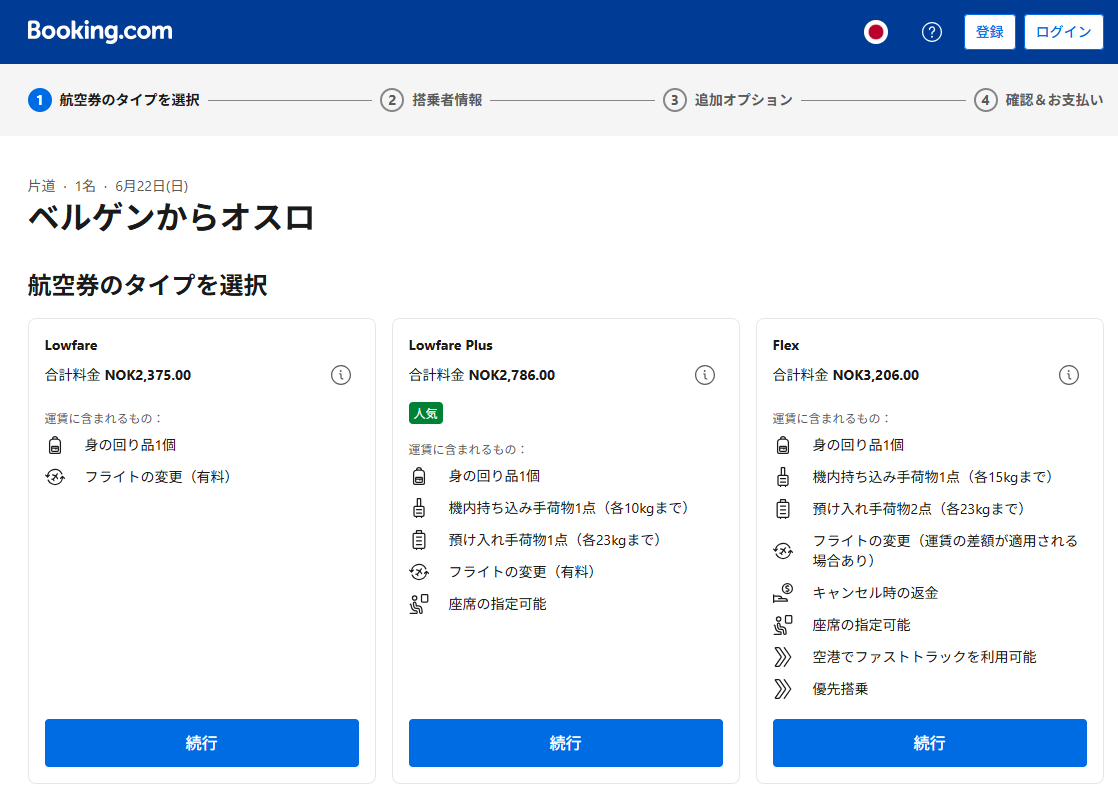Screen dimensions: 1118x796
Task: Click 続行 on the Lowfare Plus card
Action: point(565,743)
